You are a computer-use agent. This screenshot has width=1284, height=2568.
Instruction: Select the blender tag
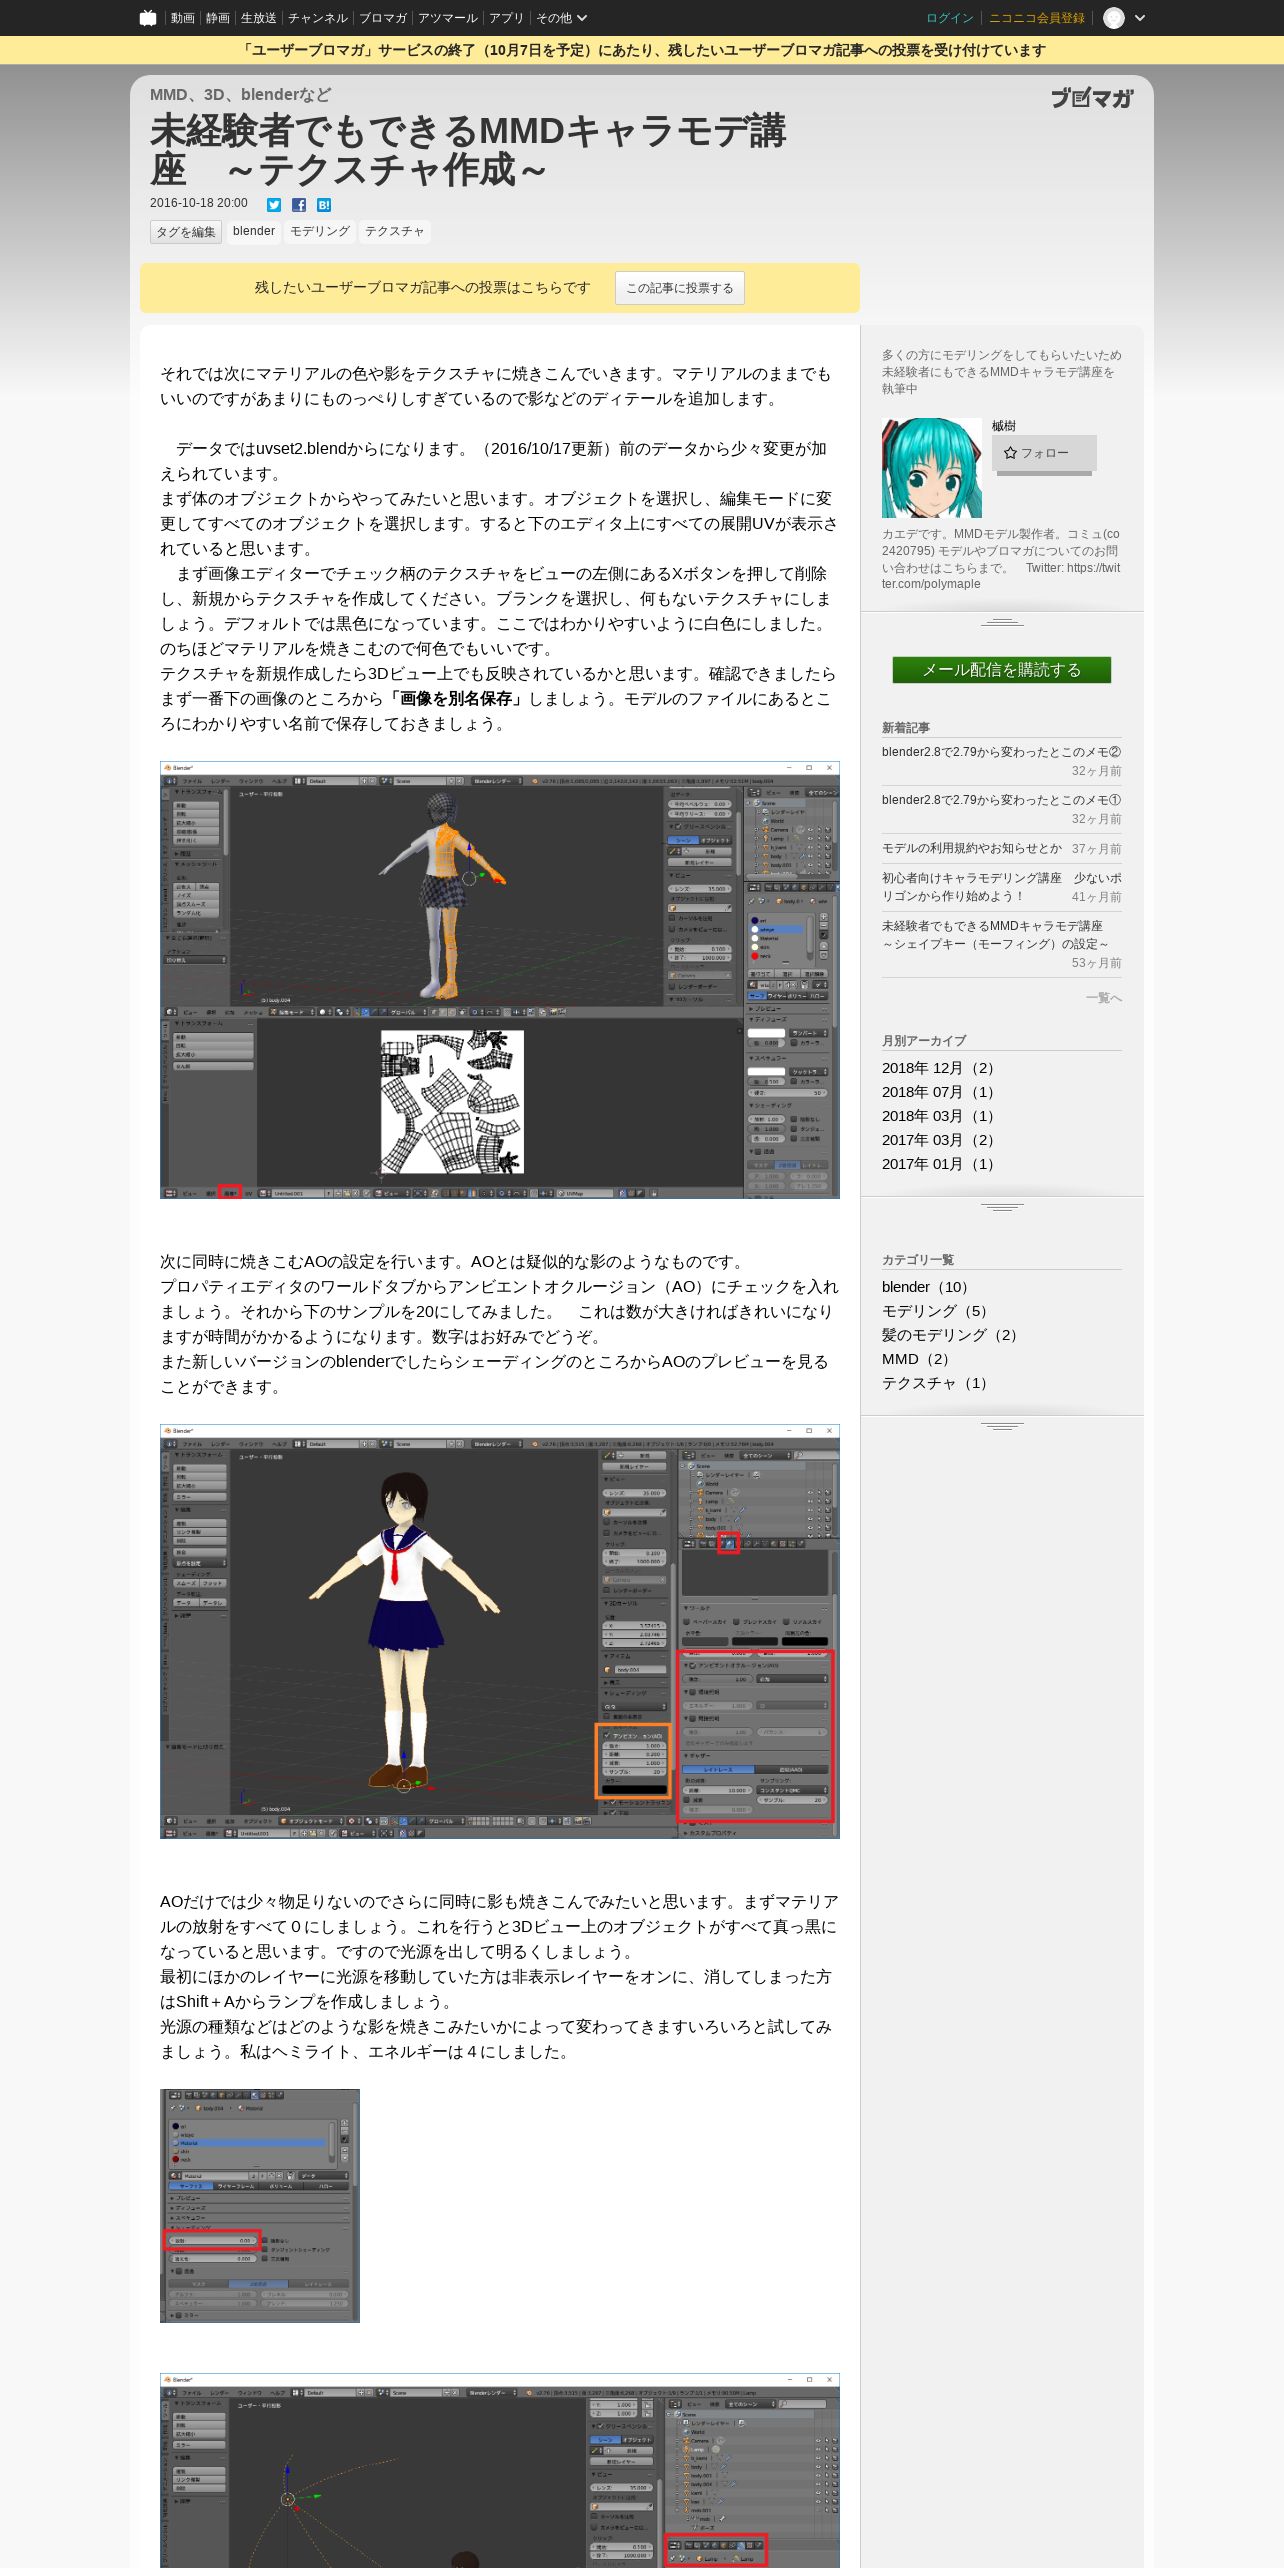[x=254, y=231]
